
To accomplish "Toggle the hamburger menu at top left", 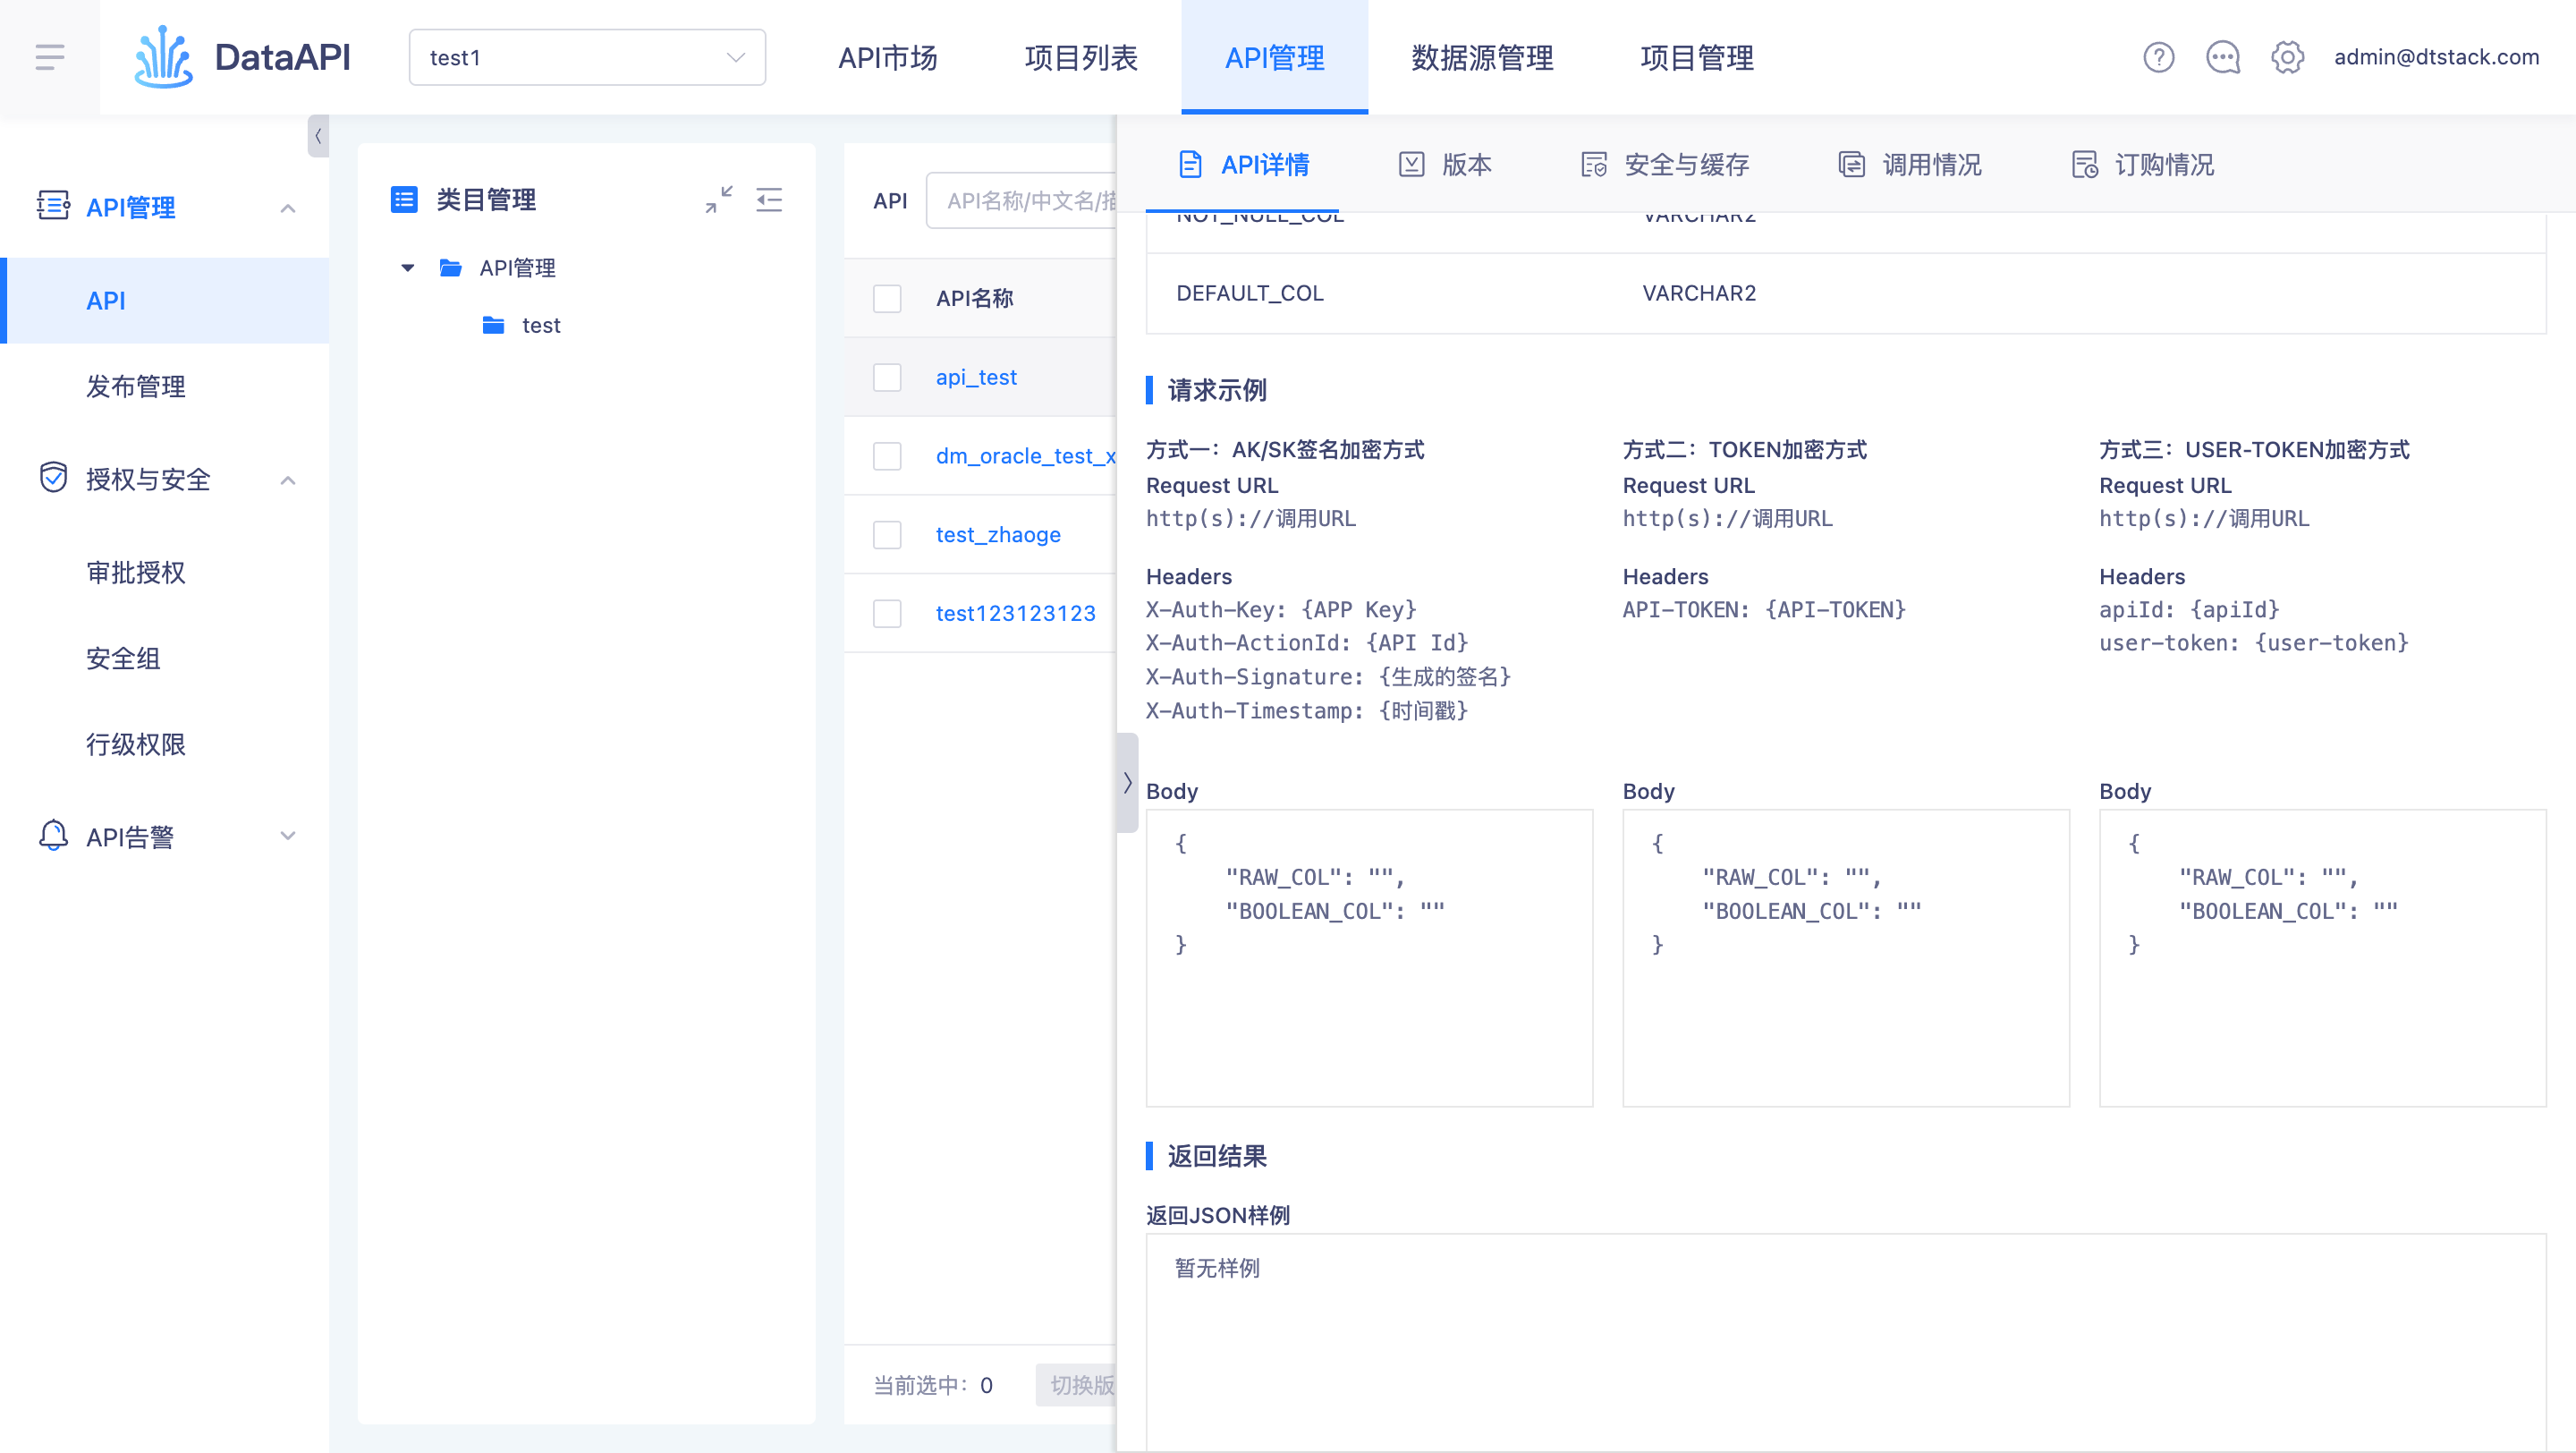I will tap(49, 57).
